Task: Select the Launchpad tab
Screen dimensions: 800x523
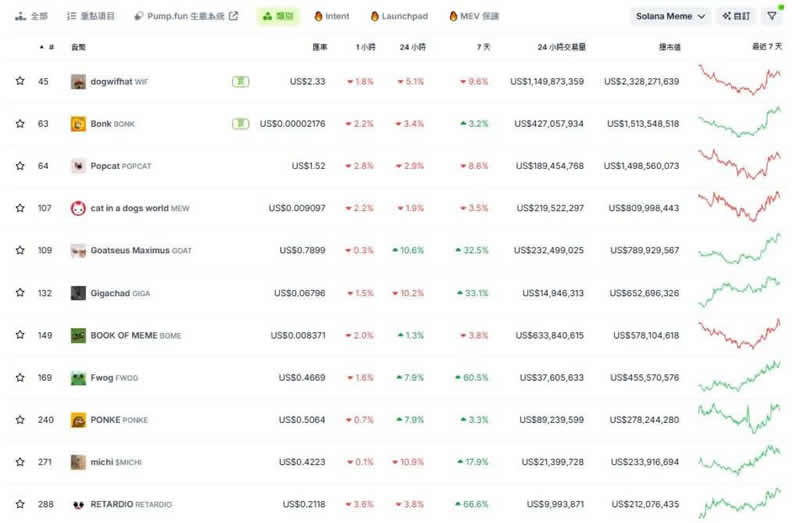Action: (x=398, y=16)
